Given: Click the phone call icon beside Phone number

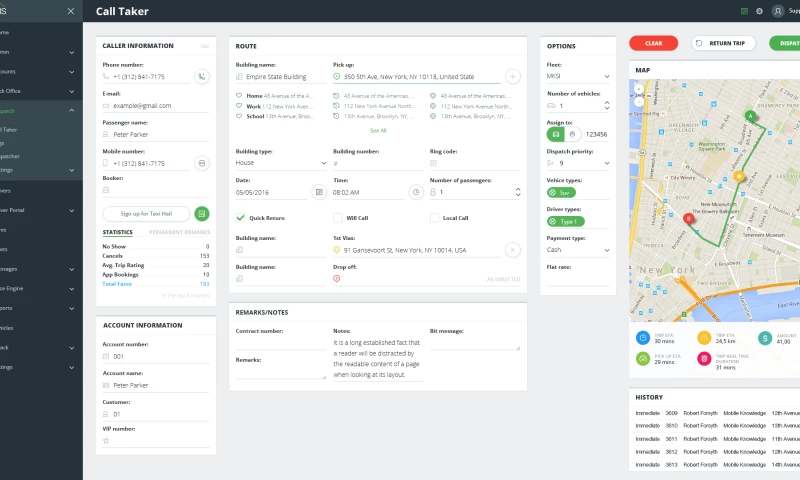Looking at the screenshot, I should tap(202, 76).
